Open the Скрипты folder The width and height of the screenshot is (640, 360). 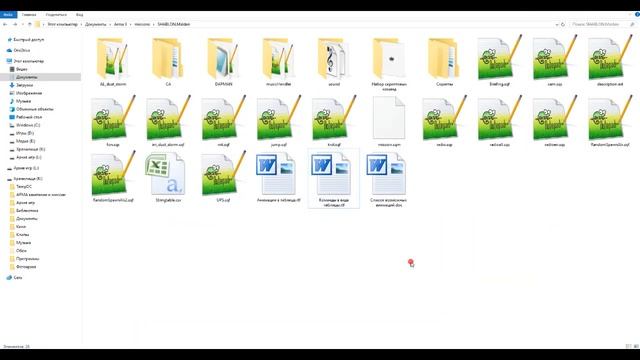[x=444, y=62]
